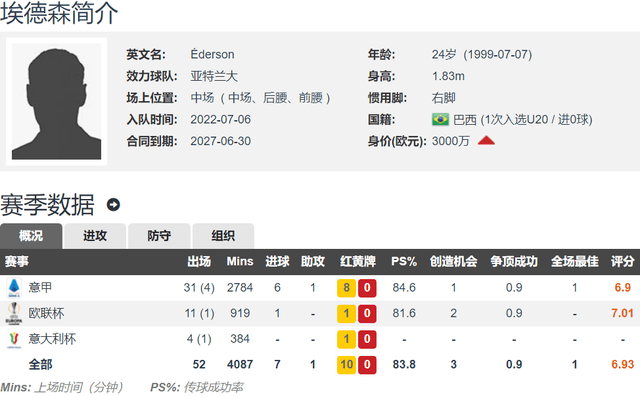This screenshot has width=640, height=396.
Task: Click the total red card badge
Action: pyautogui.click(x=367, y=365)
